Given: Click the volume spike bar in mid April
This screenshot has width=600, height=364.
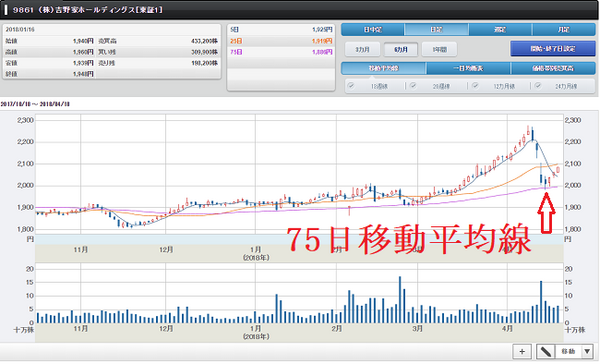Looking at the screenshot, I should (x=541, y=302).
